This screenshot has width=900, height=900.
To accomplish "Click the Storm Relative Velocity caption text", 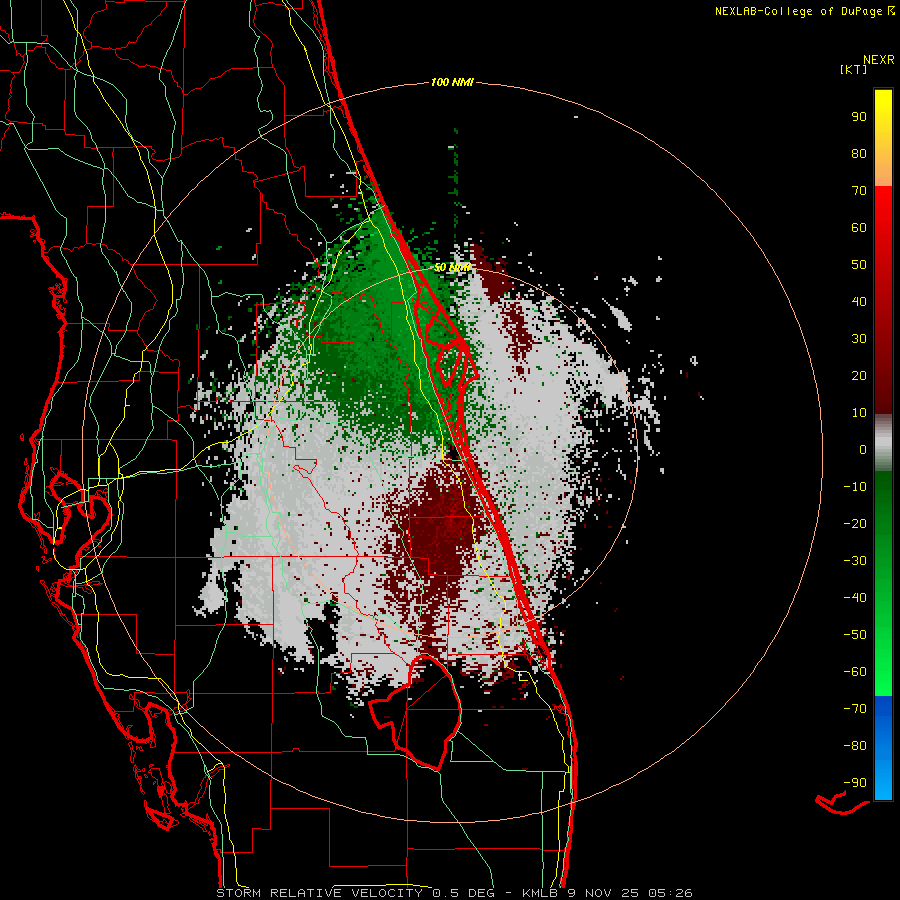I will click(454, 893).
